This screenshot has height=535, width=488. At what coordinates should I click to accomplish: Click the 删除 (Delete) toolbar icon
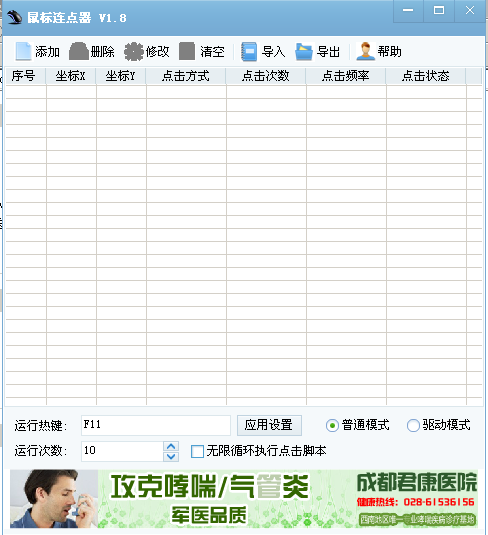tap(79, 52)
